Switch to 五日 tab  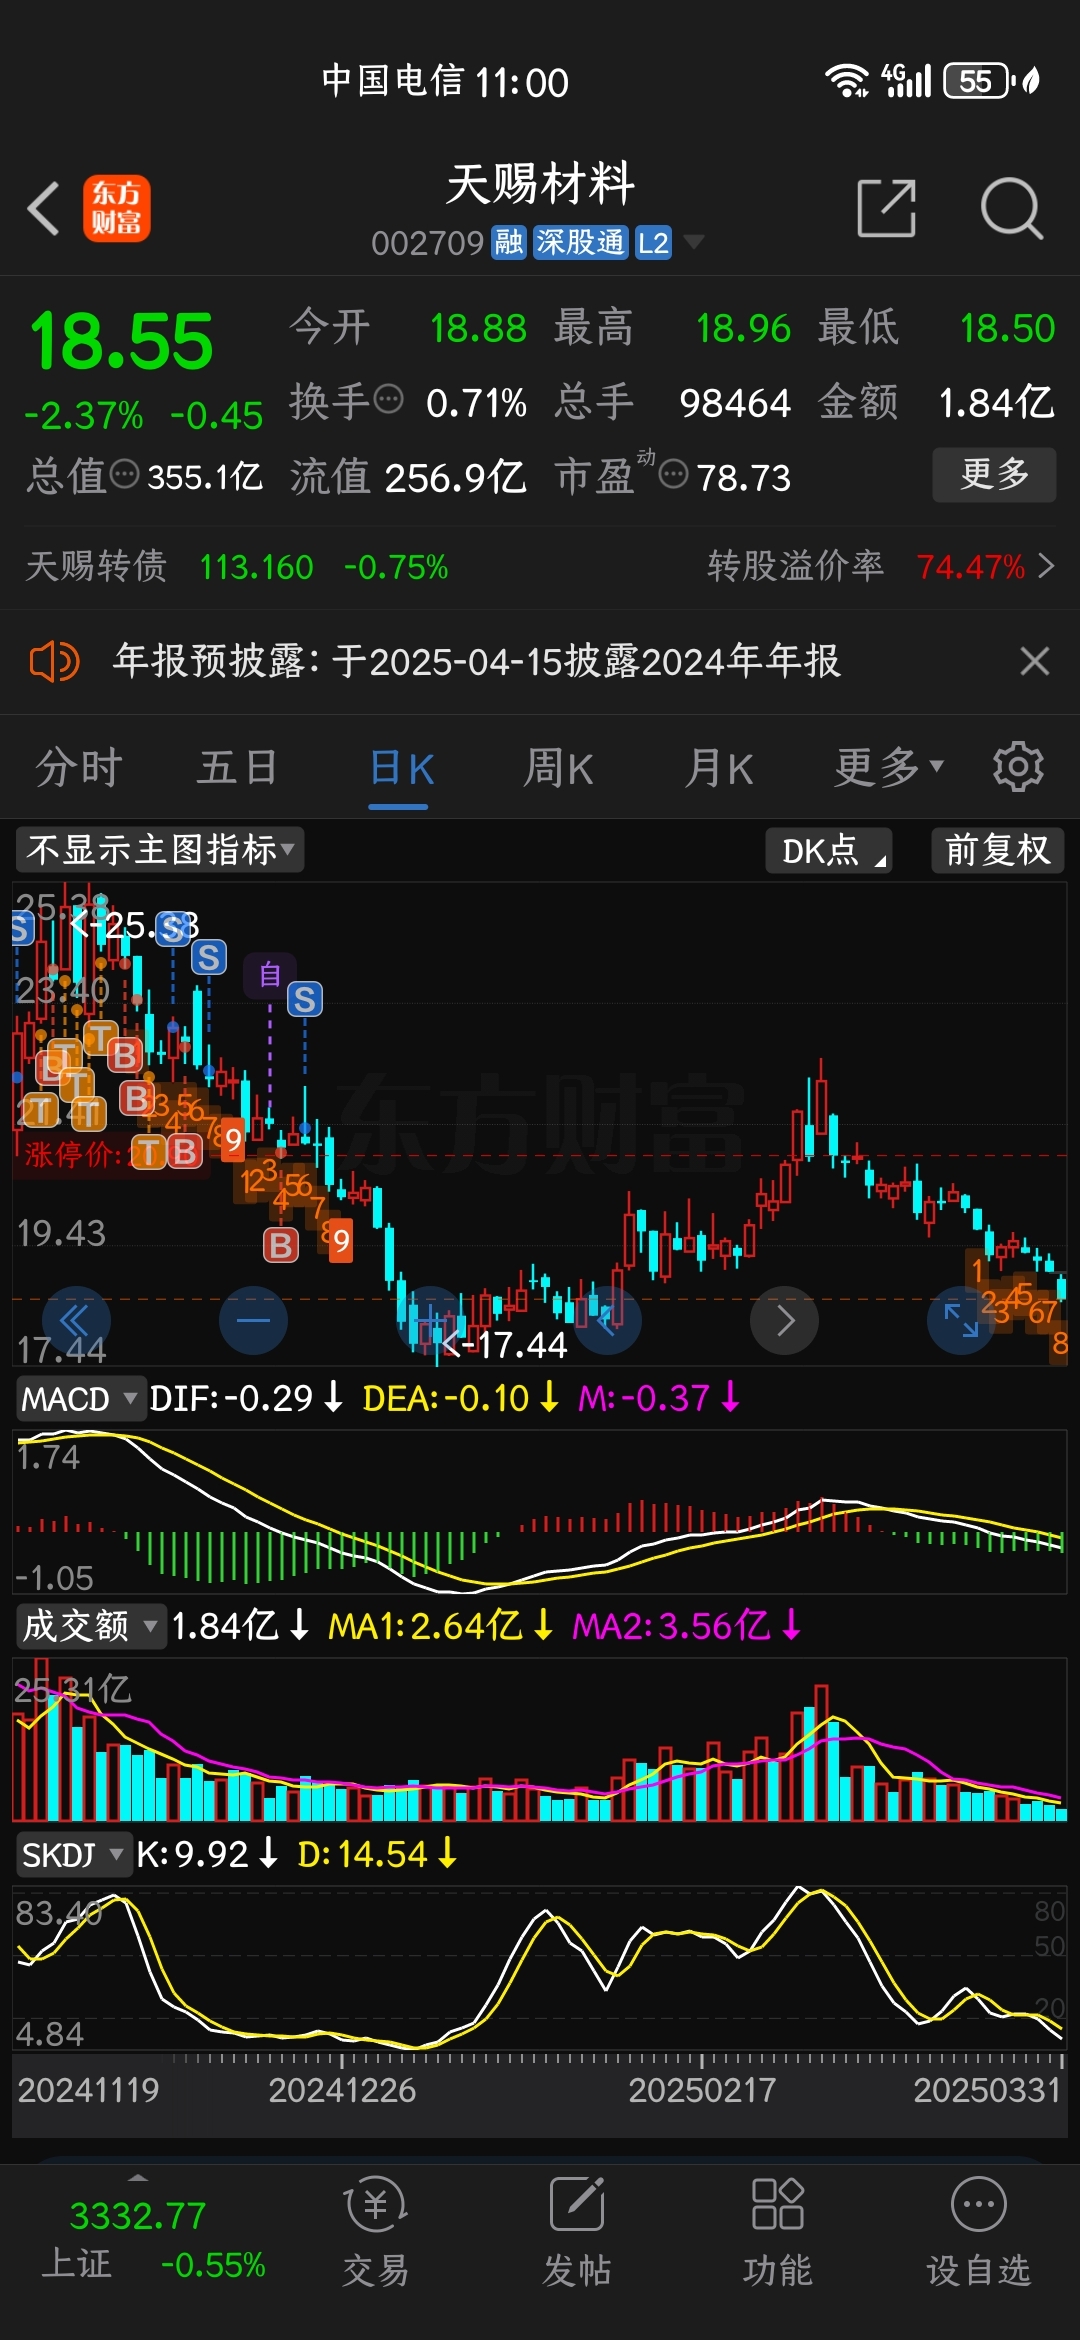[x=238, y=767]
